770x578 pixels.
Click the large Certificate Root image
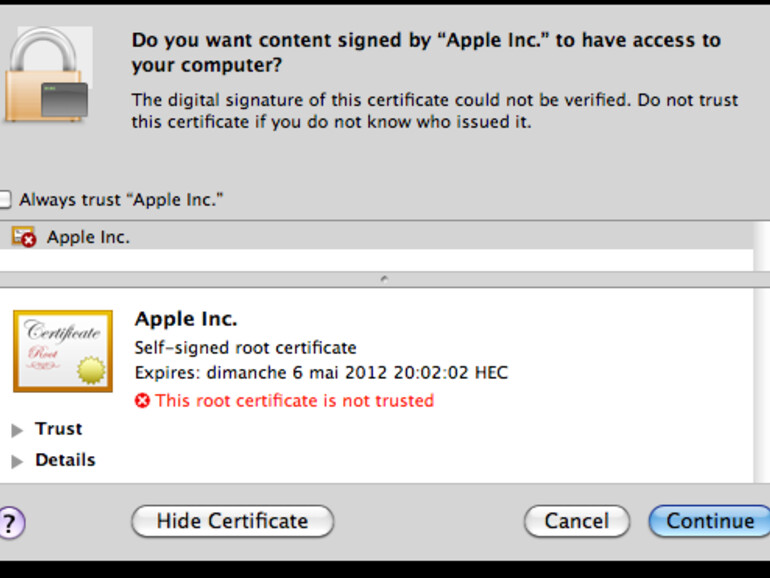tap(62, 351)
